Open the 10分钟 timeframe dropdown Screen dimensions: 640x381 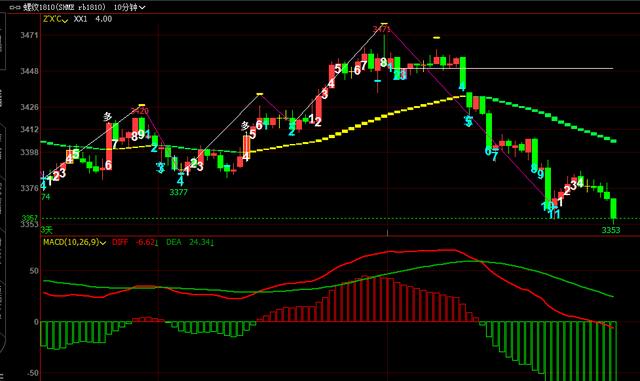point(129,7)
